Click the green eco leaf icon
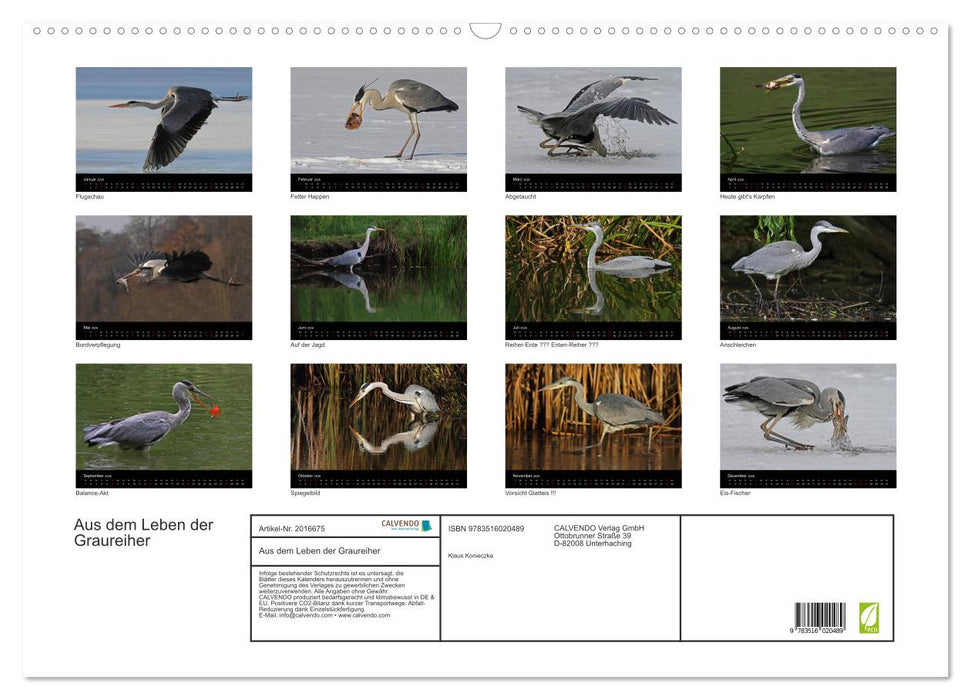The width and height of the screenshot is (971, 700). tap(869, 617)
